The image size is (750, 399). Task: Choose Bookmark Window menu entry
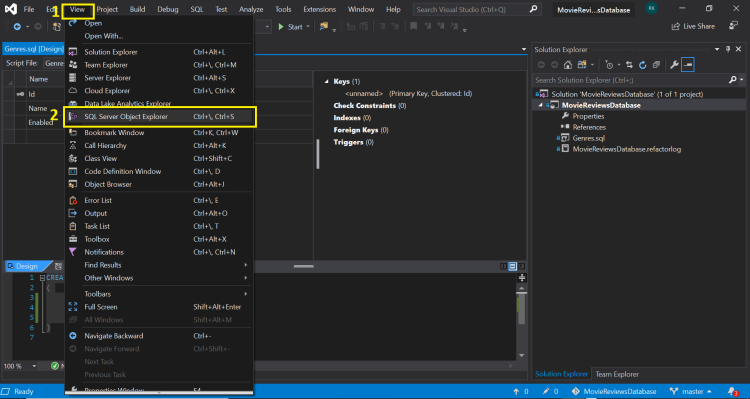pos(159,133)
